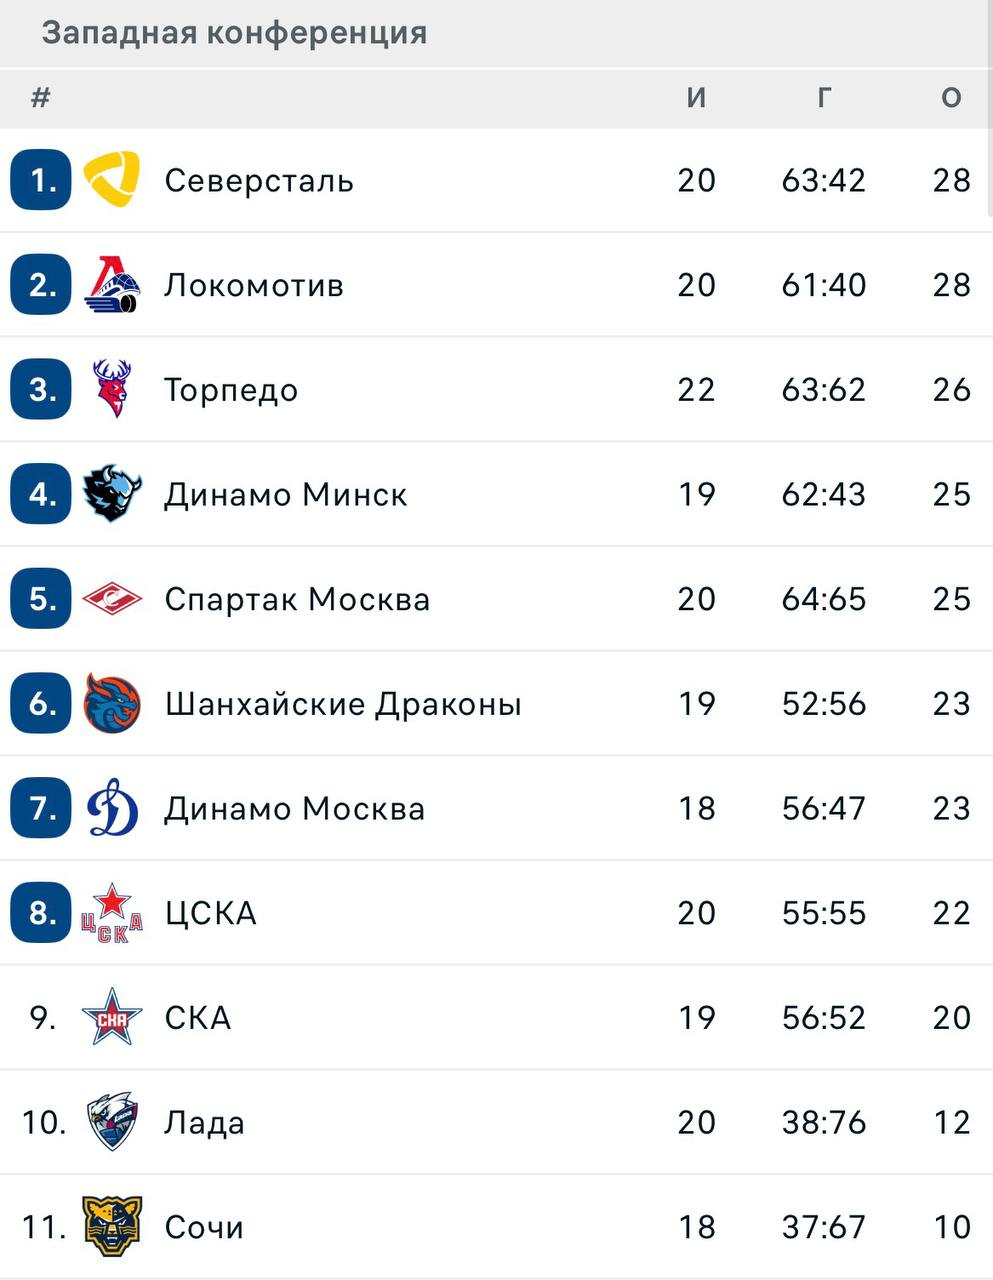The image size is (993, 1280).
Task: Open the Северсталь team name link
Action: tap(259, 180)
